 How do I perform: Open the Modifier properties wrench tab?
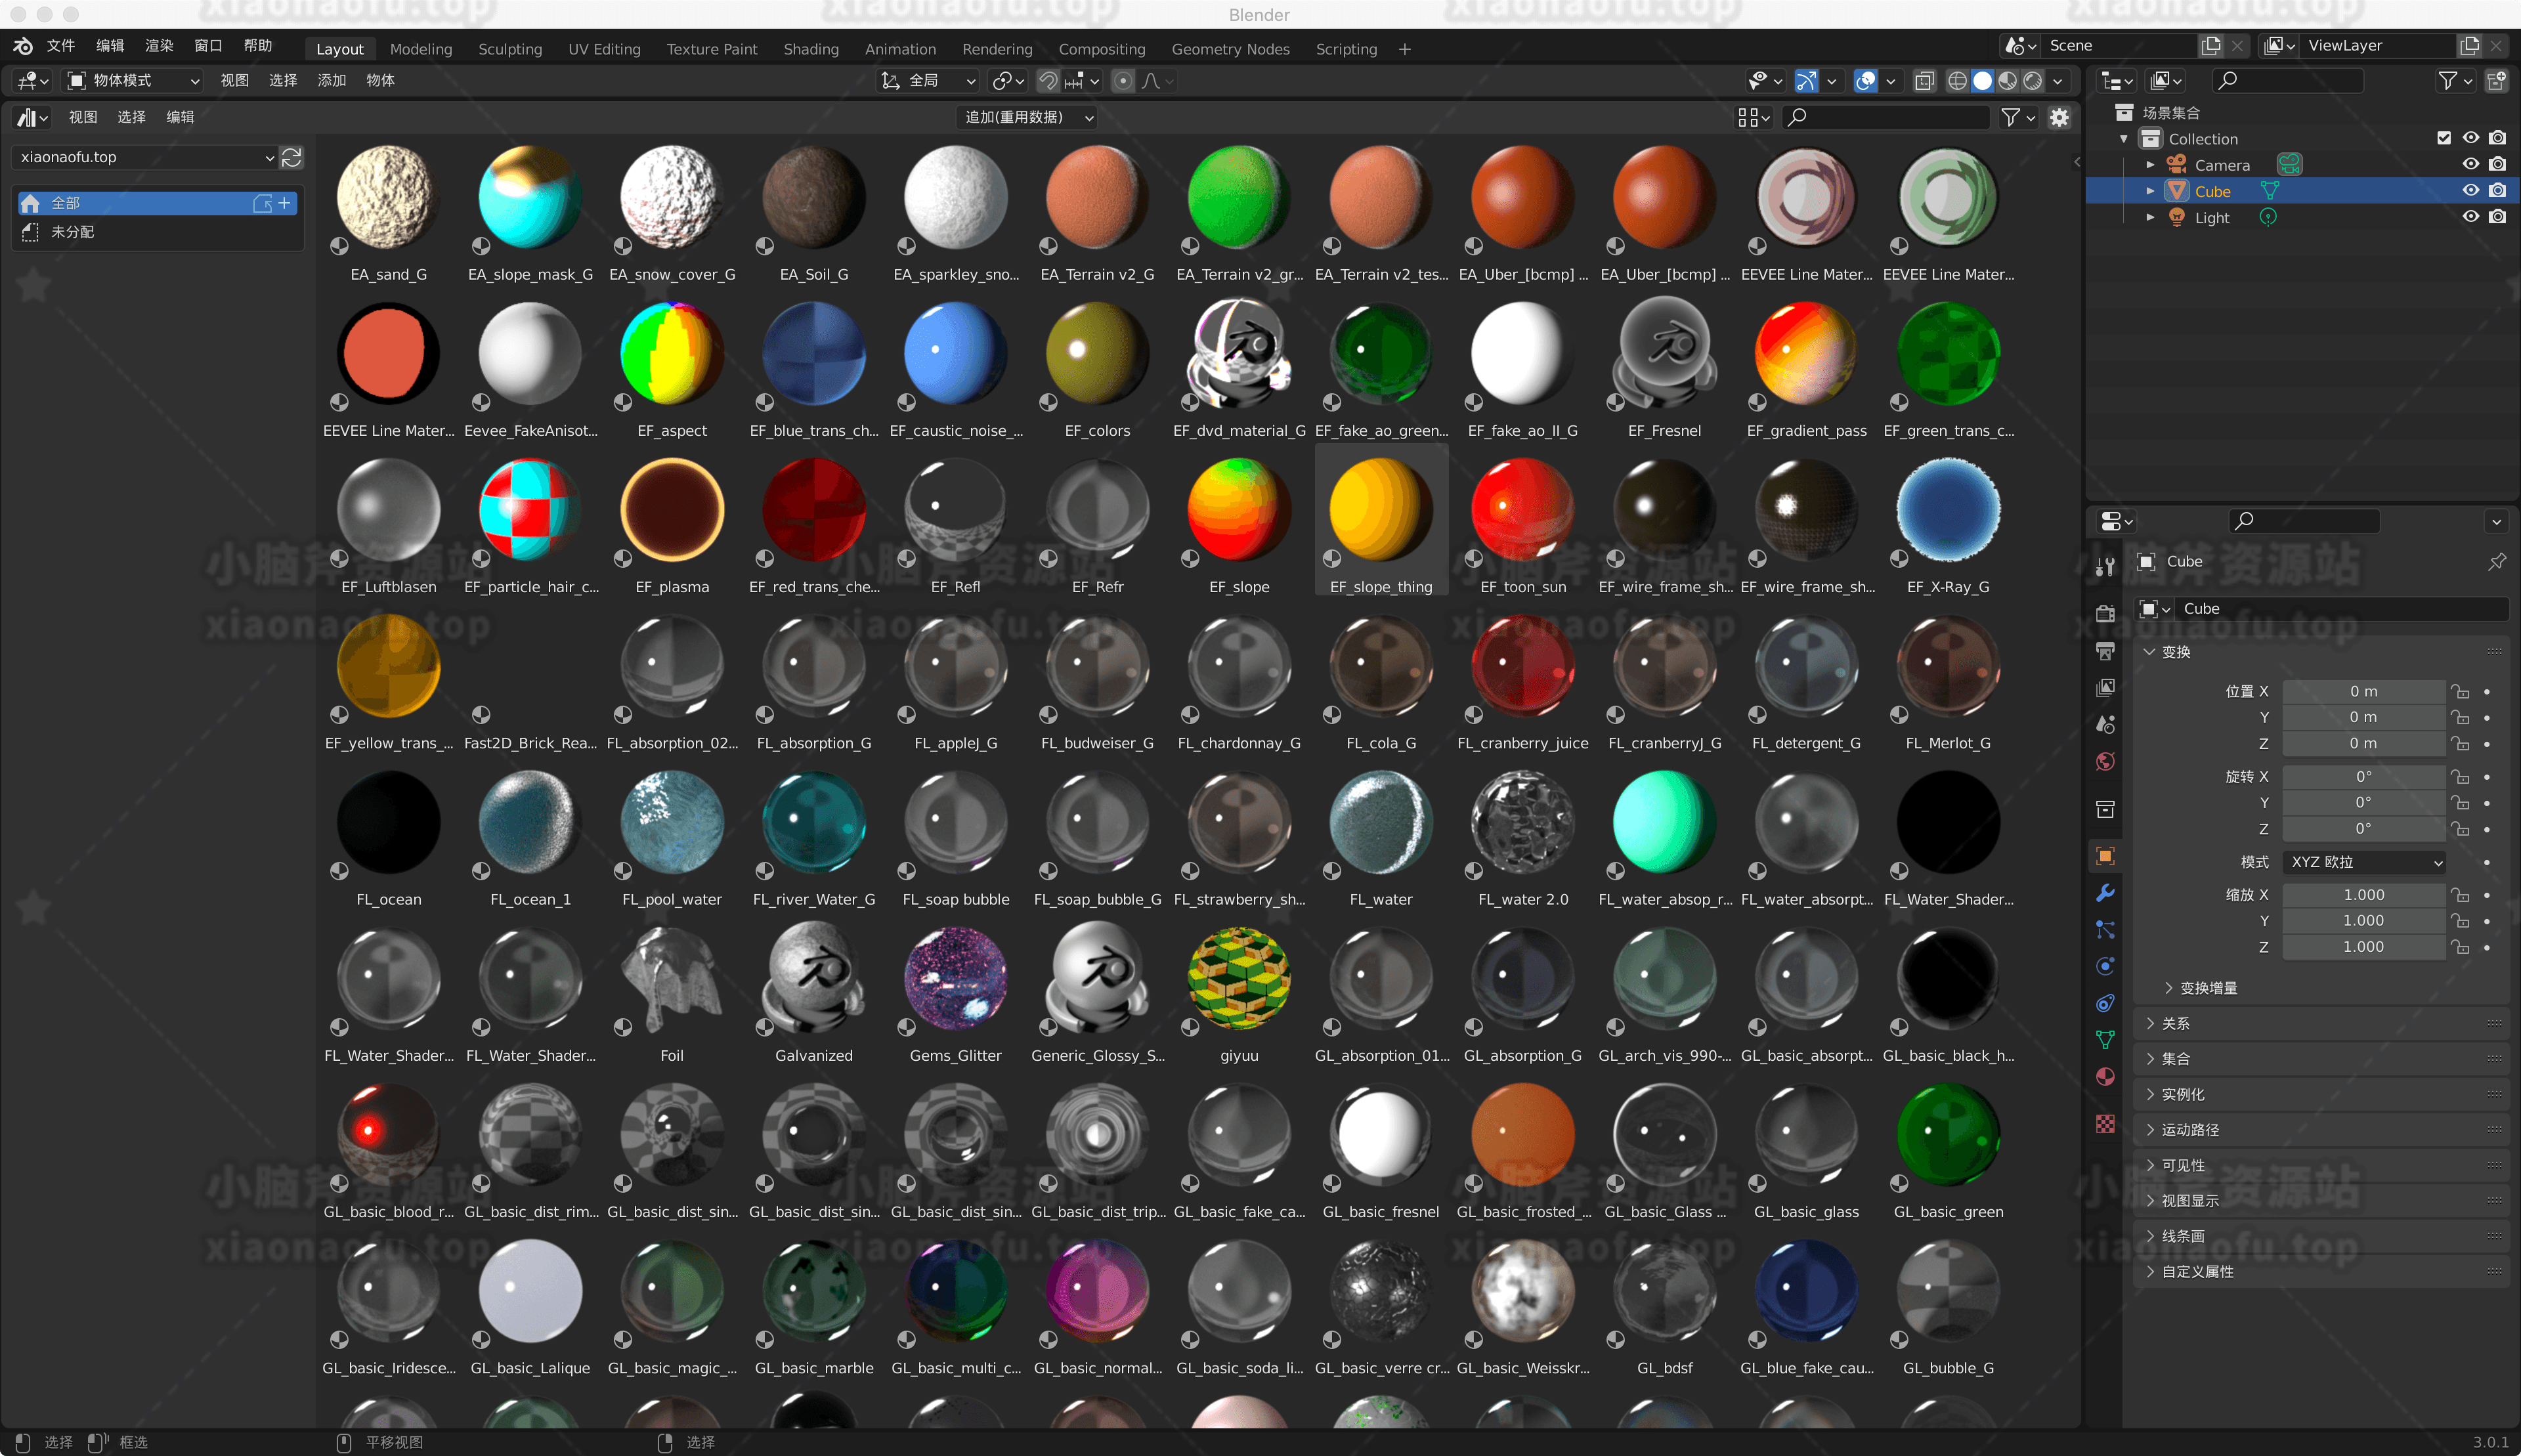[2105, 893]
